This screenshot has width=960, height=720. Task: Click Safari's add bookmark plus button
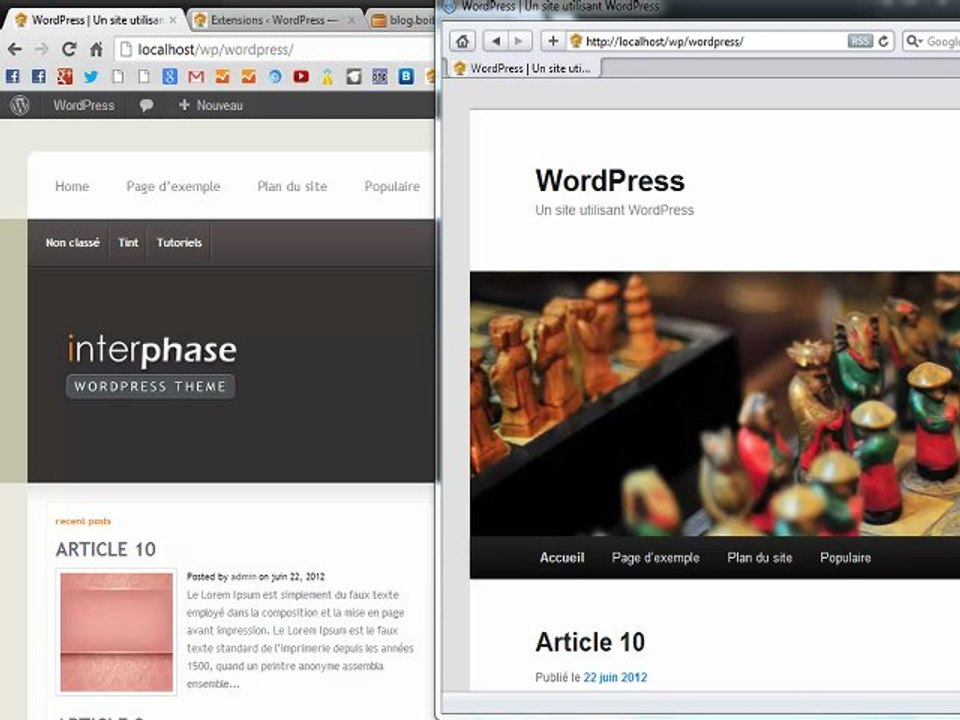(553, 41)
